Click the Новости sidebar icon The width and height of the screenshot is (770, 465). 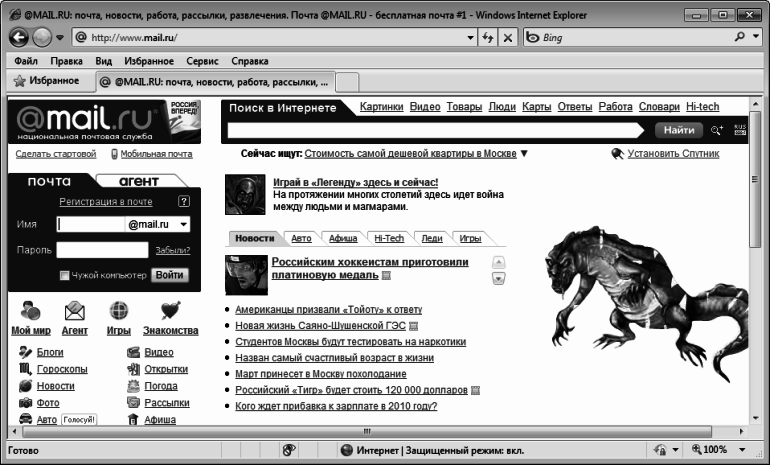[x=25, y=386]
